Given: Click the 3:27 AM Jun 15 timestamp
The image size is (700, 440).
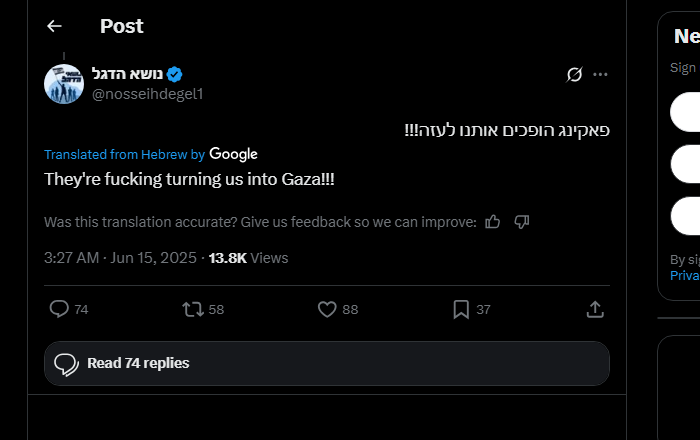Looking at the screenshot, I should [121, 258].
